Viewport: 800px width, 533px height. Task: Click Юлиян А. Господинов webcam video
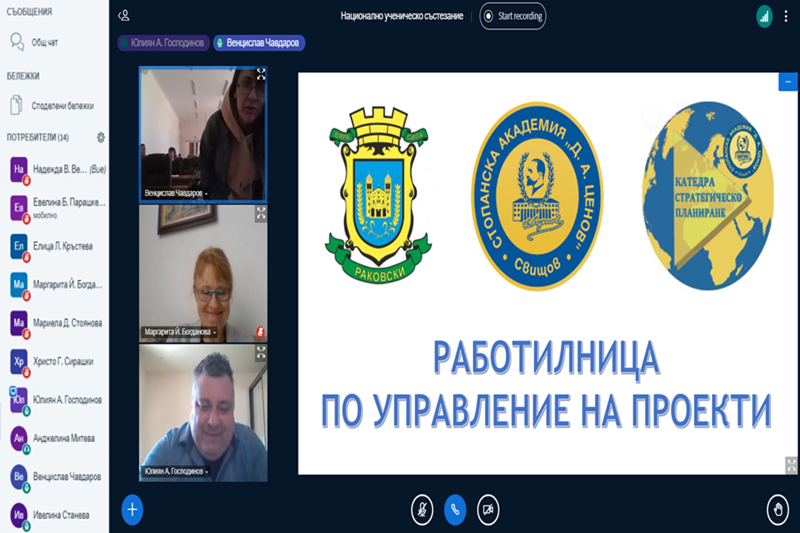pyautogui.click(x=203, y=413)
